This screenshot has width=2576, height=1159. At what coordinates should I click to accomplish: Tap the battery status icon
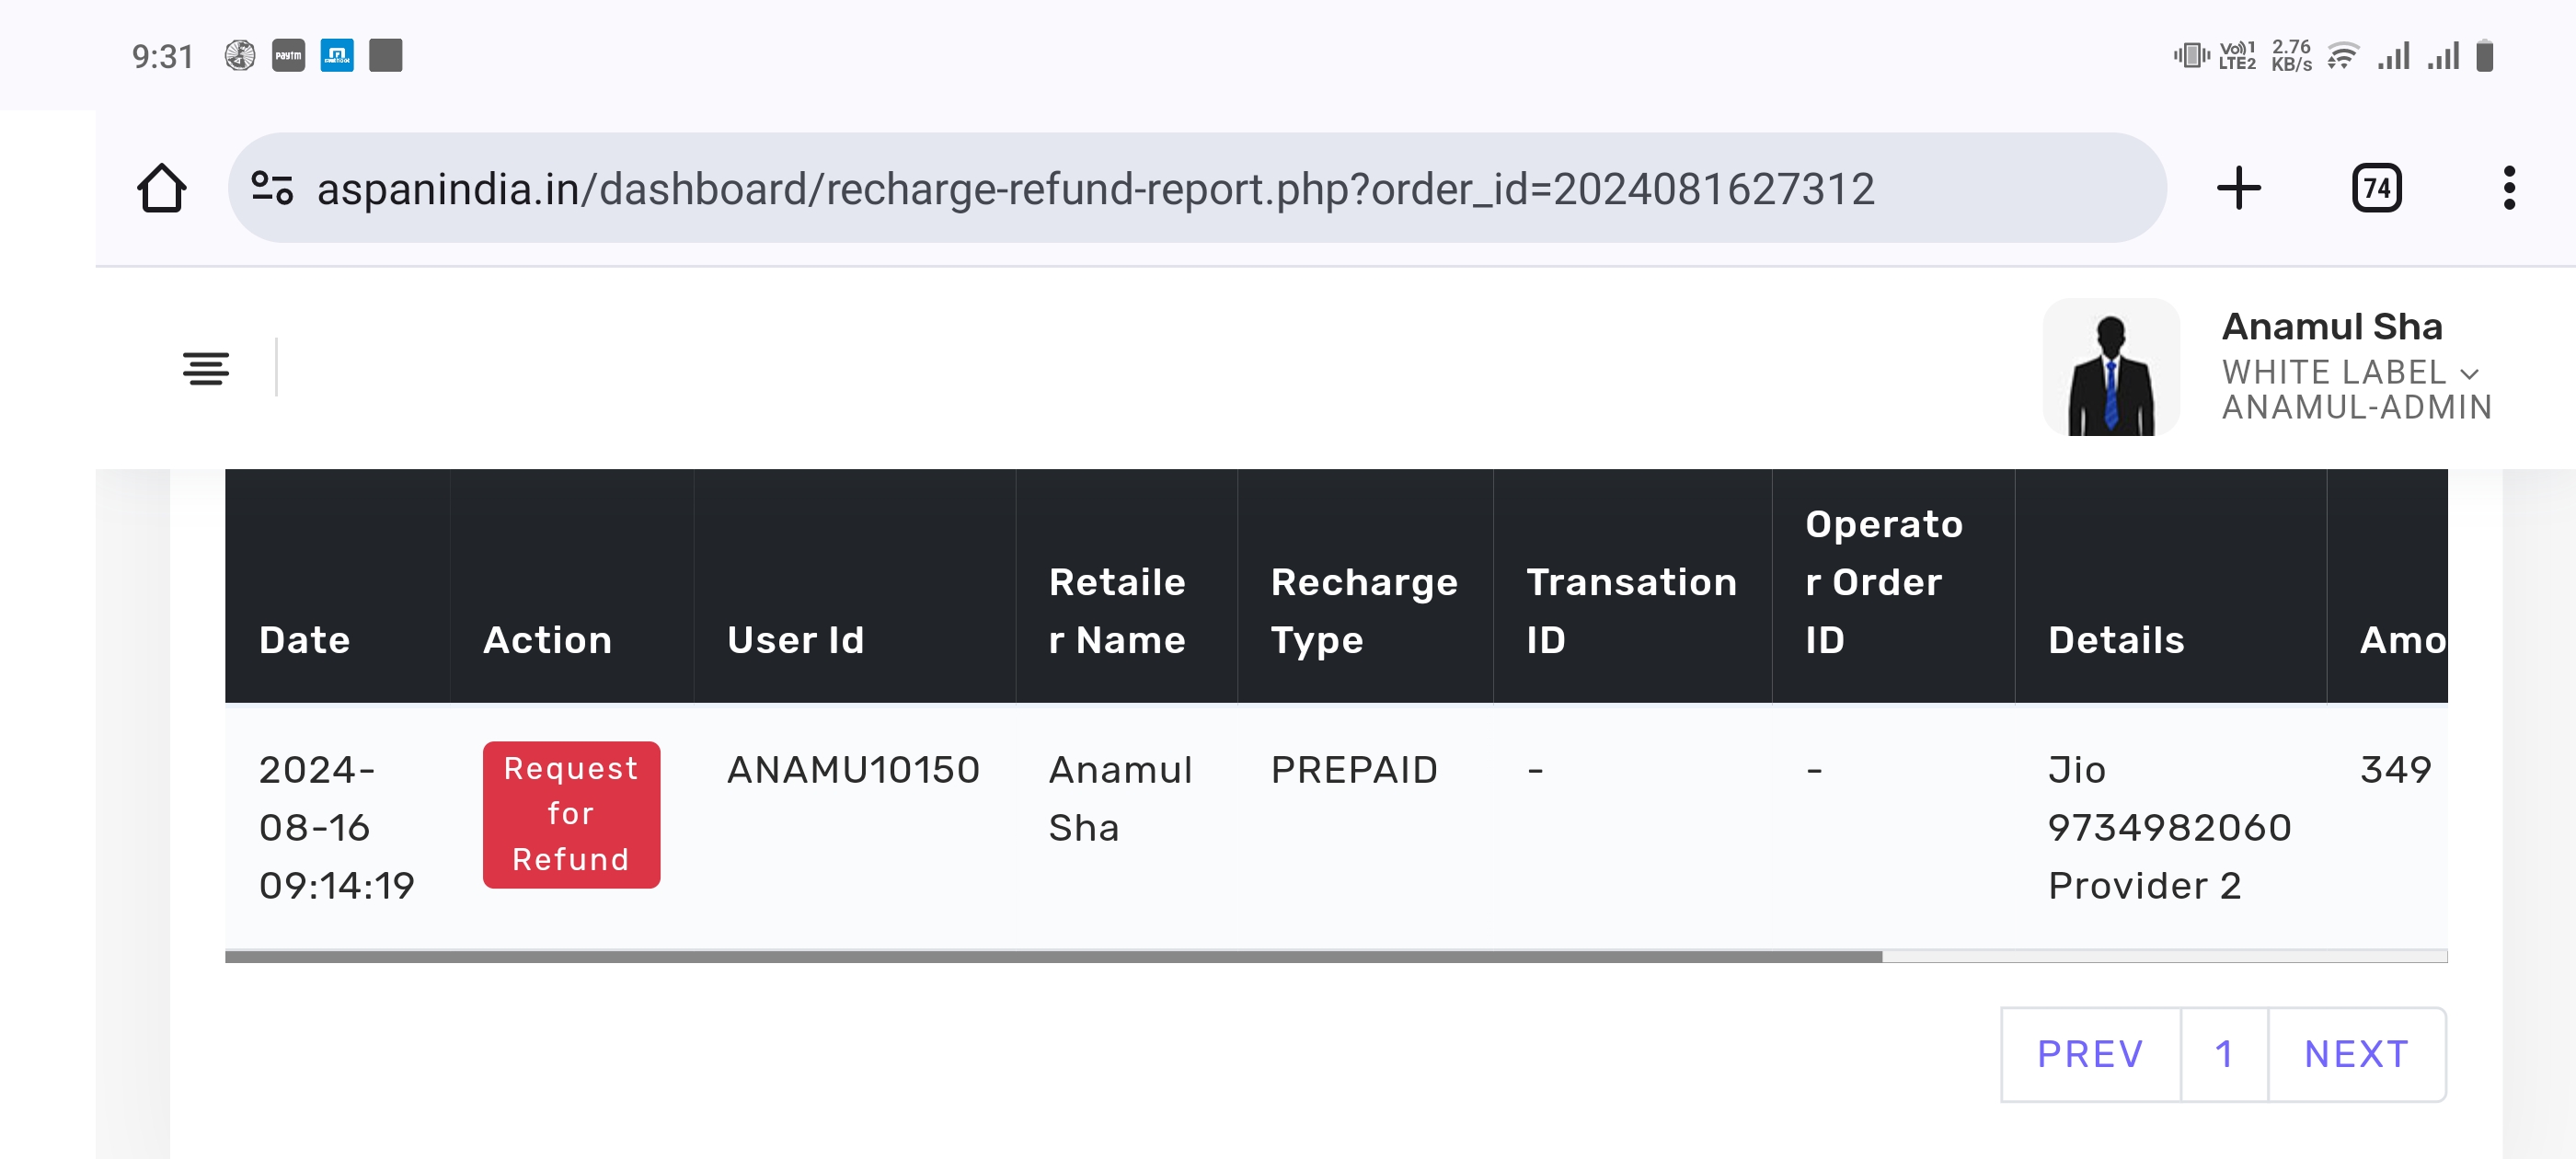[x=2485, y=56]
